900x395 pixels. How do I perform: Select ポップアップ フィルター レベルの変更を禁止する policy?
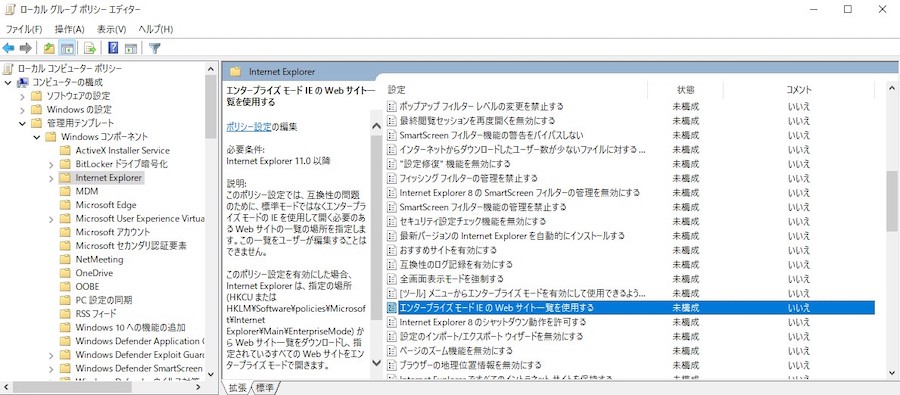point(481,106)
